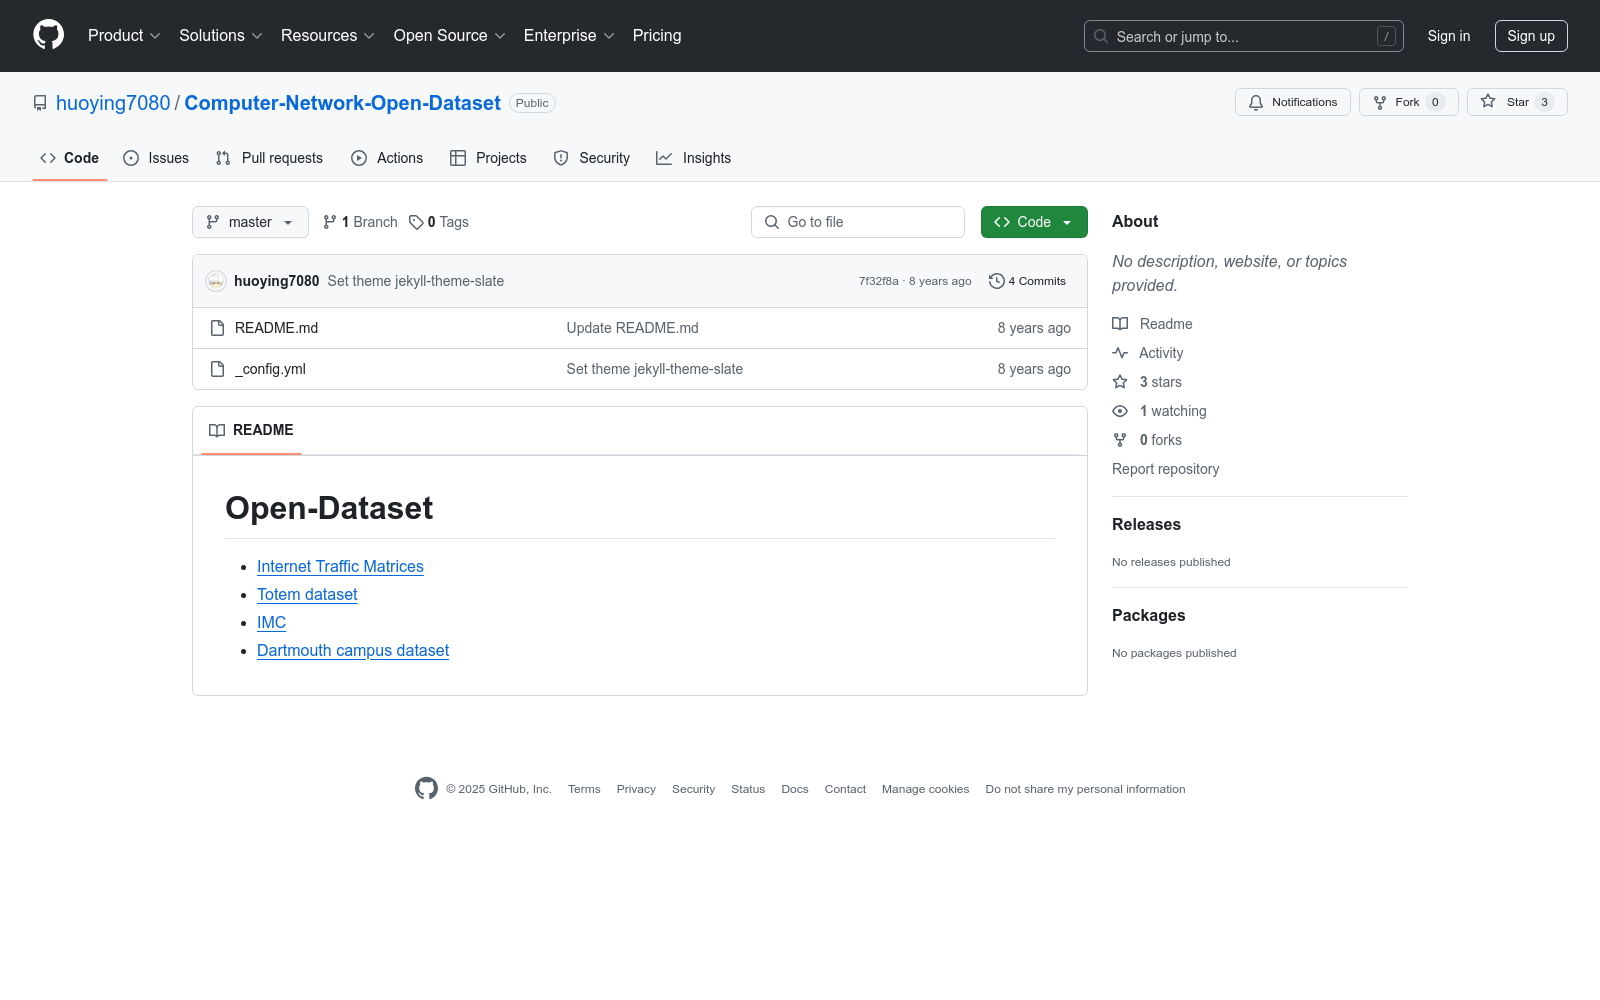Switch to the Actions tab
This screenshot has width=1600, height=1000.
pyautogui.click(x=387, y=158)
